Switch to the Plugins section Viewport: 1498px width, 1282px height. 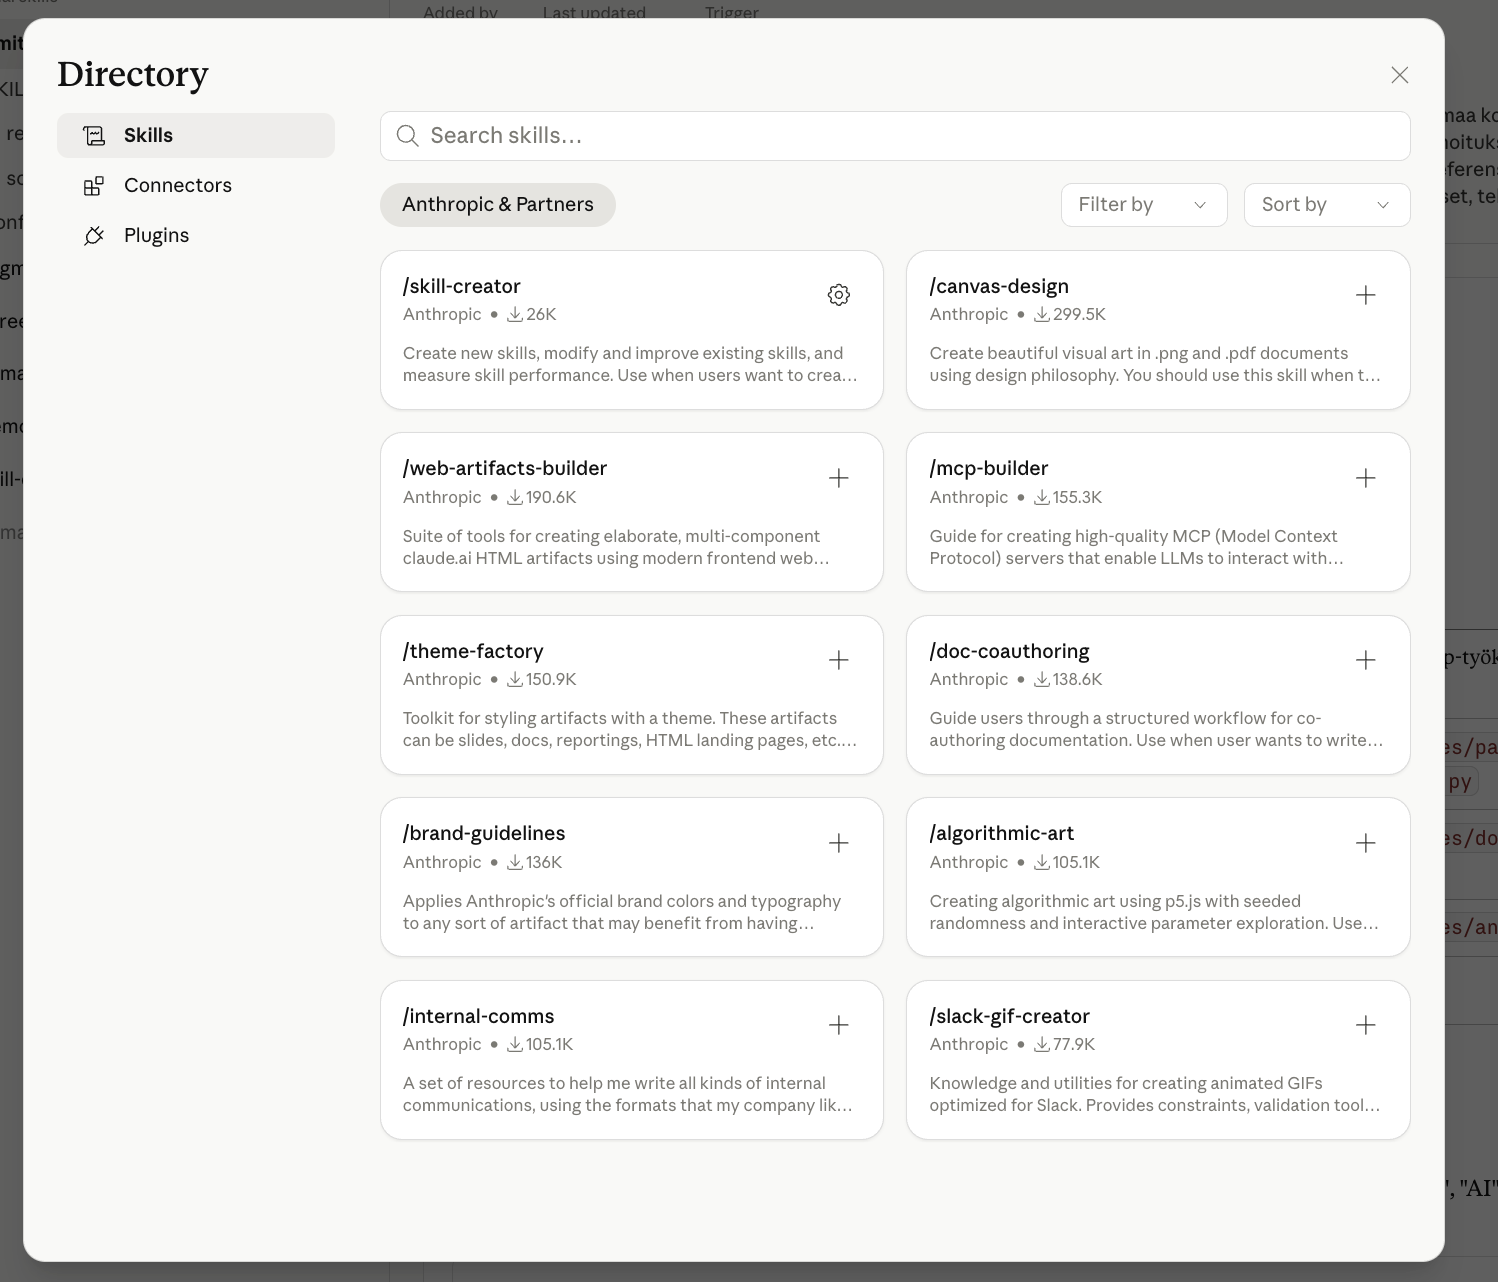click(156, 235)
